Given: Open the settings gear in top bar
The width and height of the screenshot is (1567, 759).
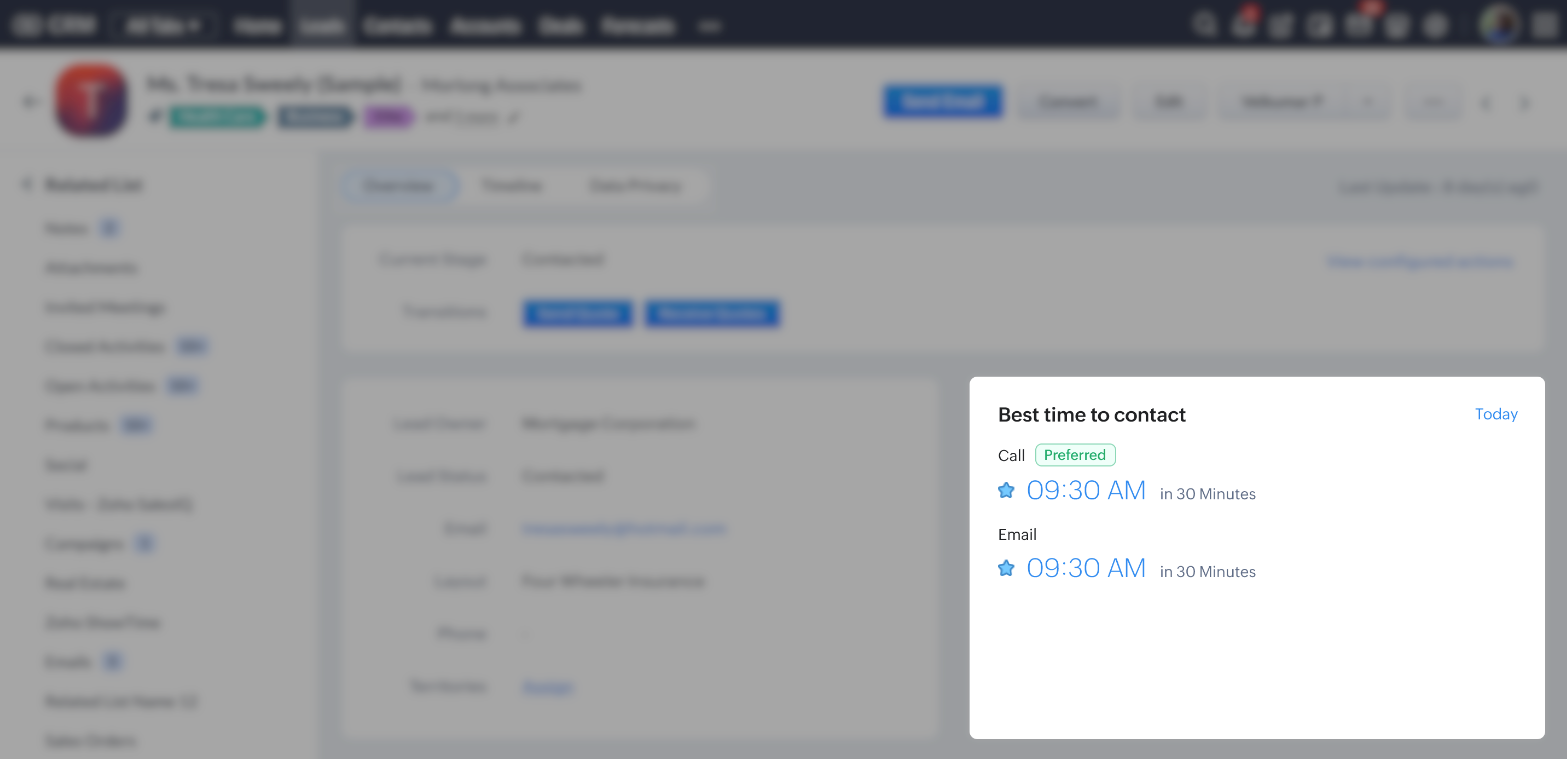Looking at the screenshot, I should (1436, 26).
